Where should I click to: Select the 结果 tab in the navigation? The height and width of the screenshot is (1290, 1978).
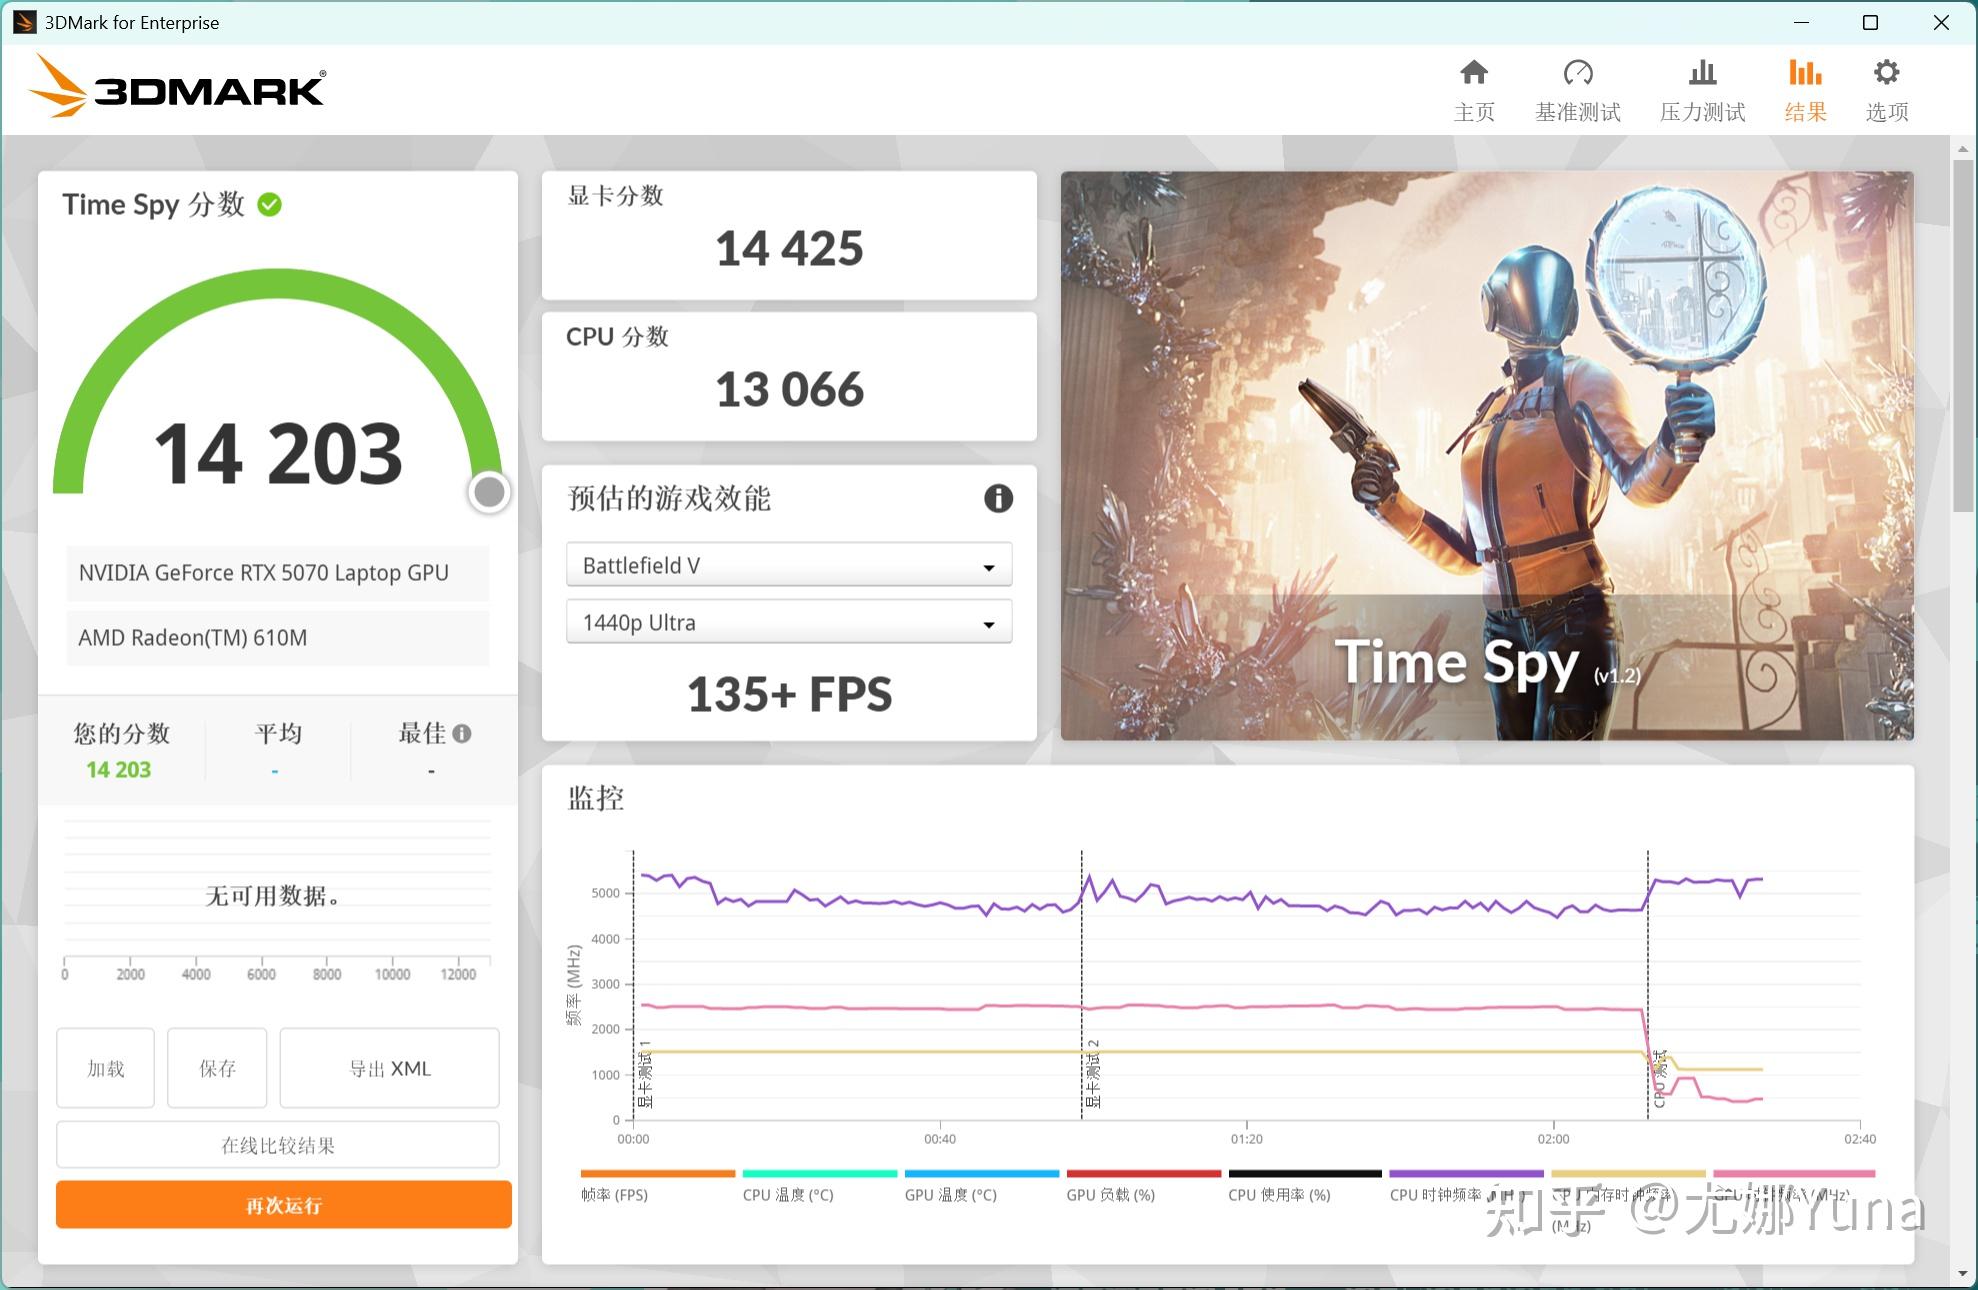1804,88
